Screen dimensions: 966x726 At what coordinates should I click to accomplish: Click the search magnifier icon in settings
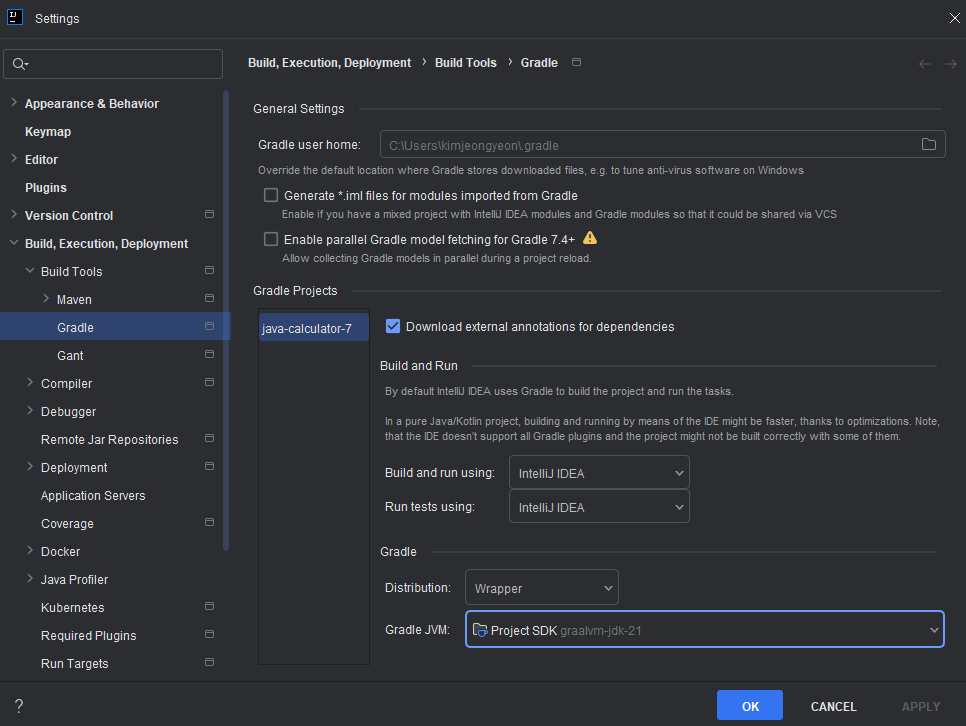coord(20,64)
